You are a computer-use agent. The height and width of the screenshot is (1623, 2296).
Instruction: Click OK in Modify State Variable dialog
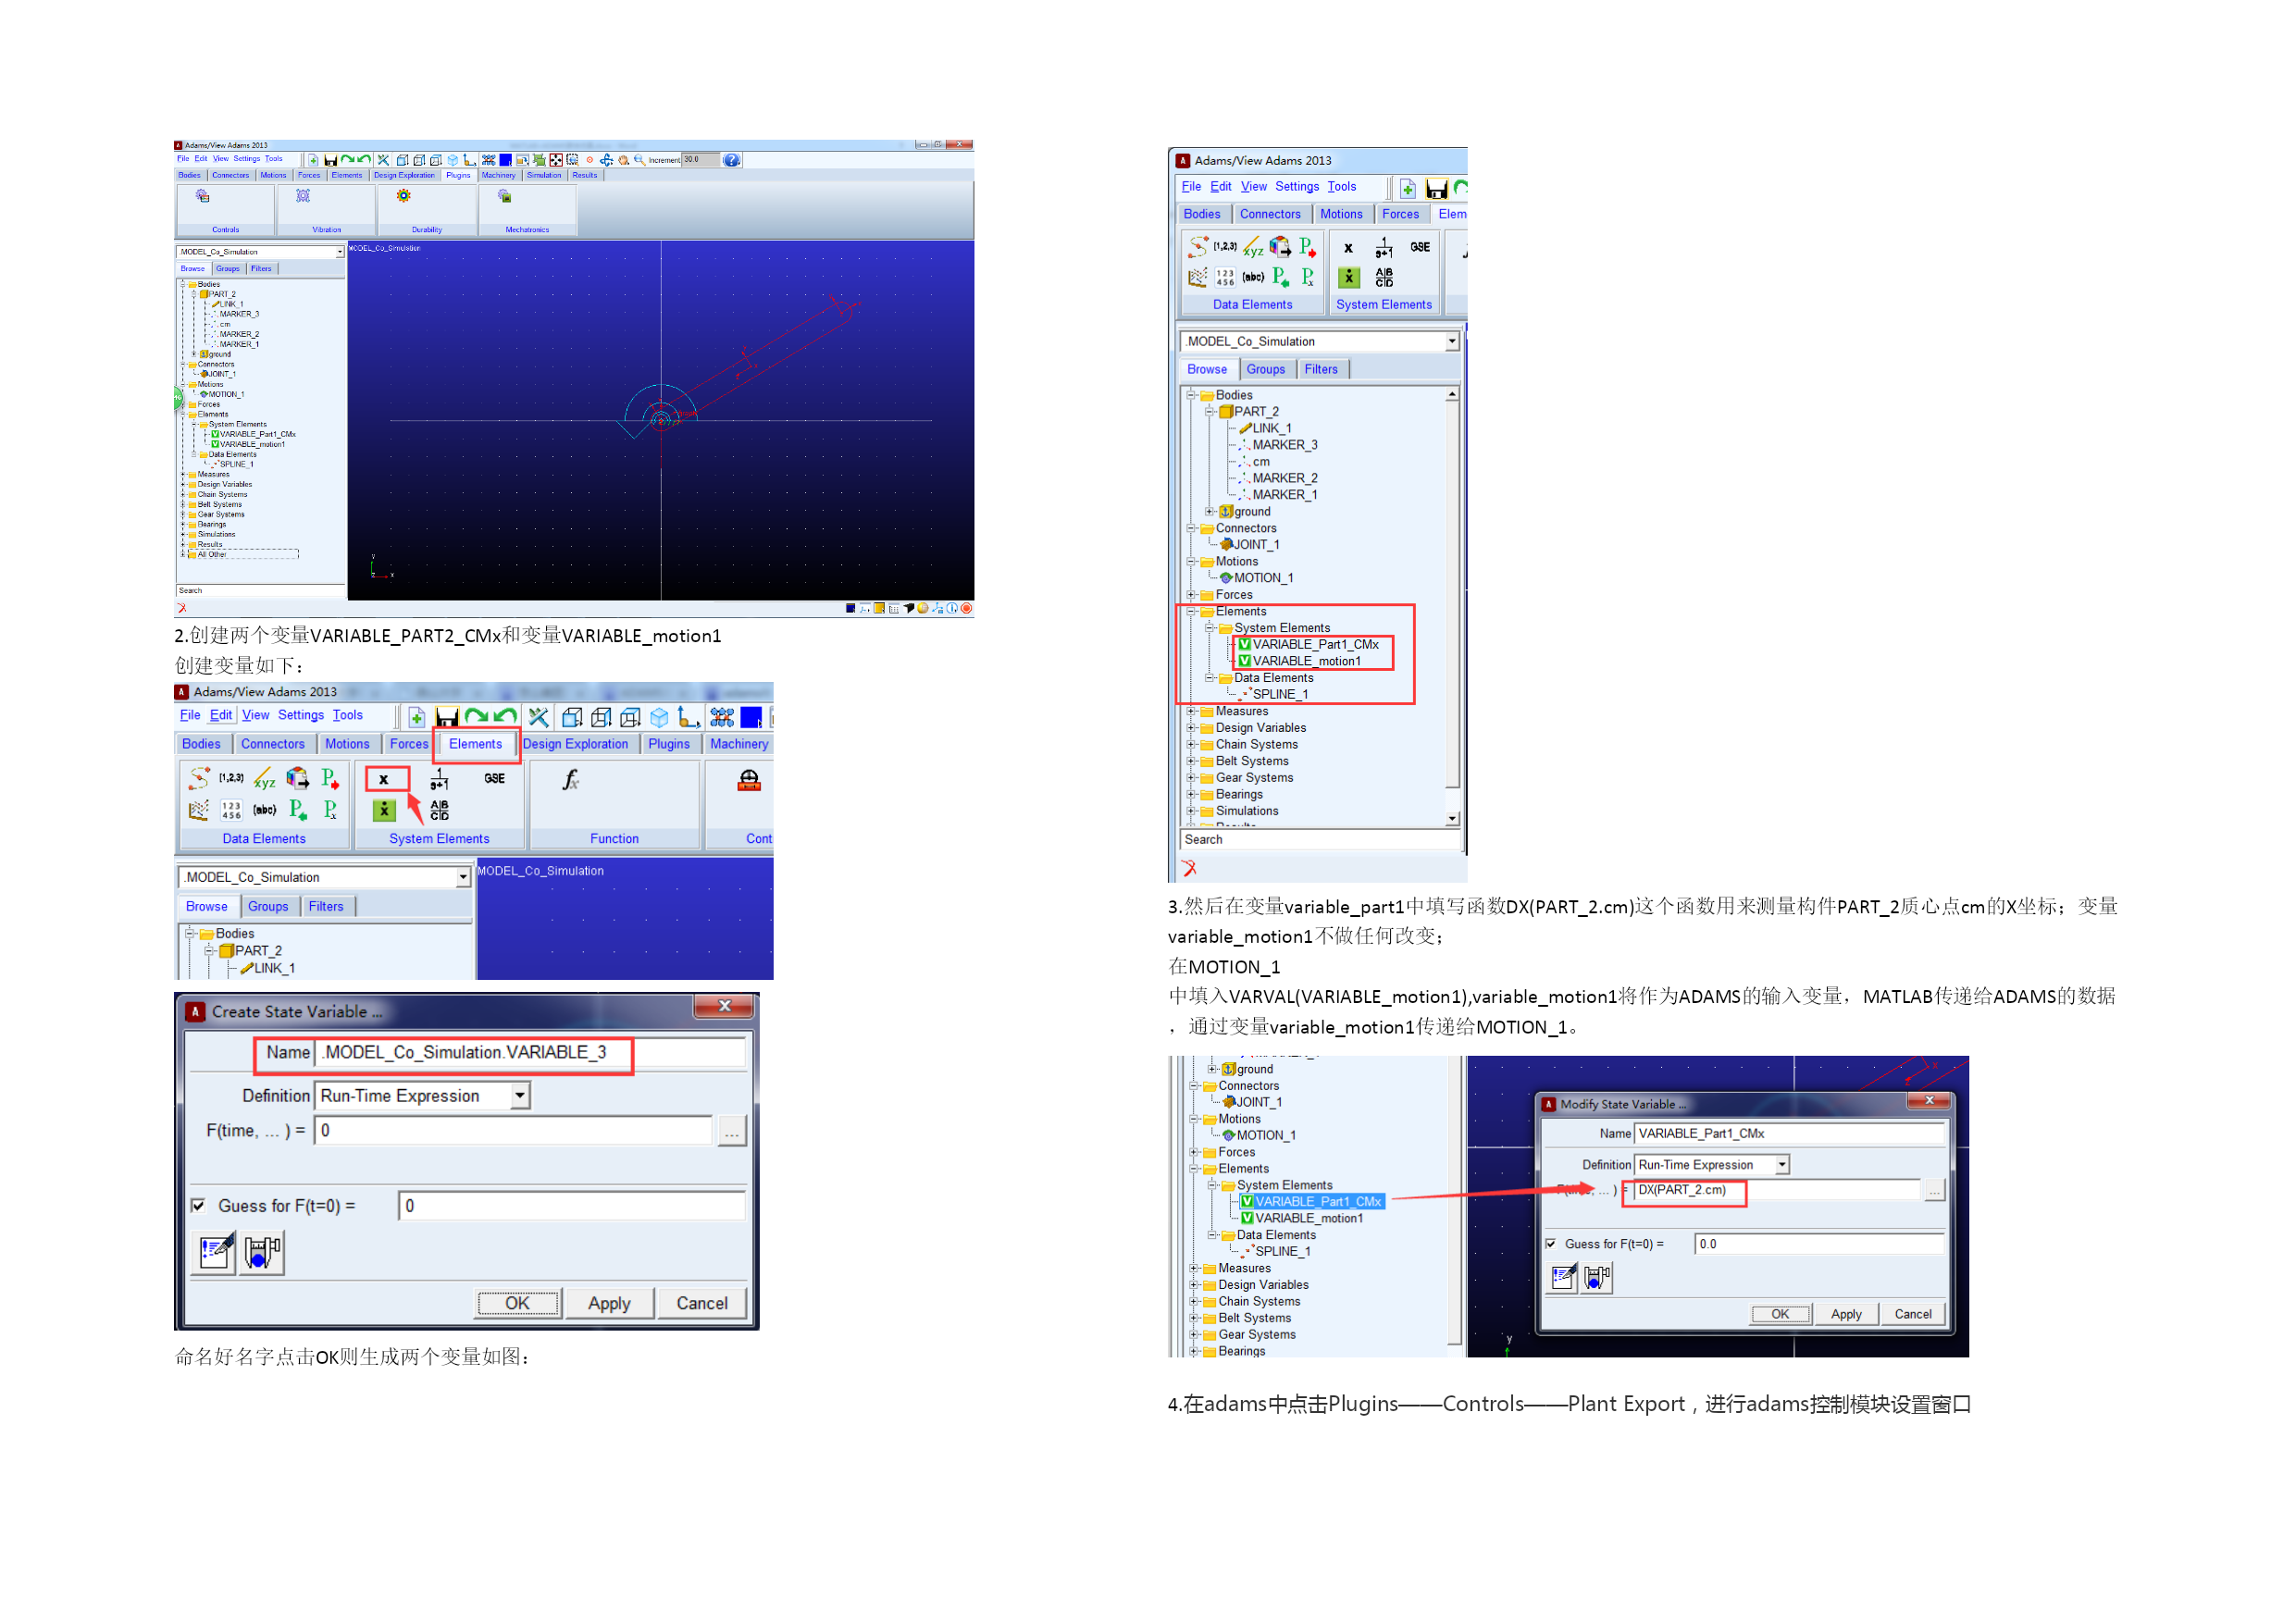(x=1780, y=1314)
